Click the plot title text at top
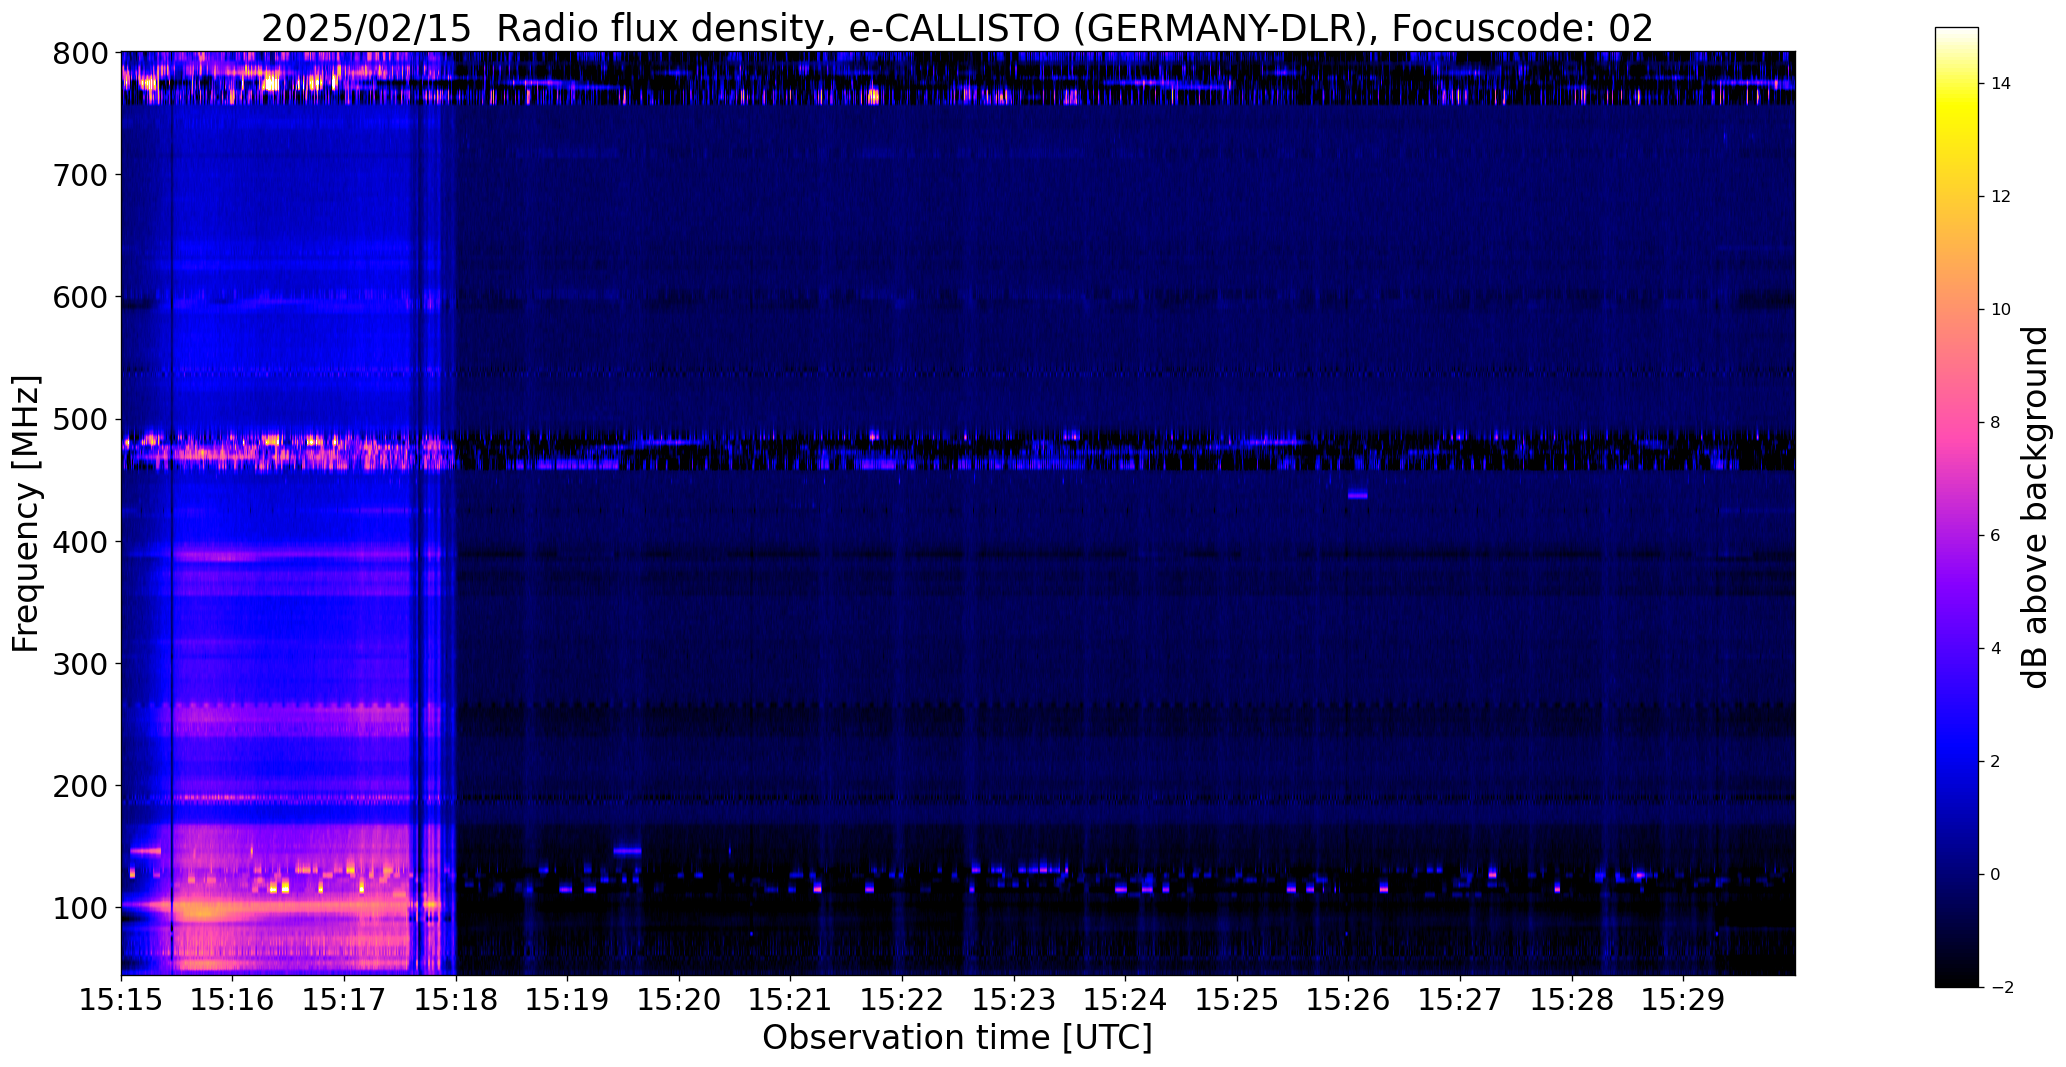 click(x=957, y=29)
